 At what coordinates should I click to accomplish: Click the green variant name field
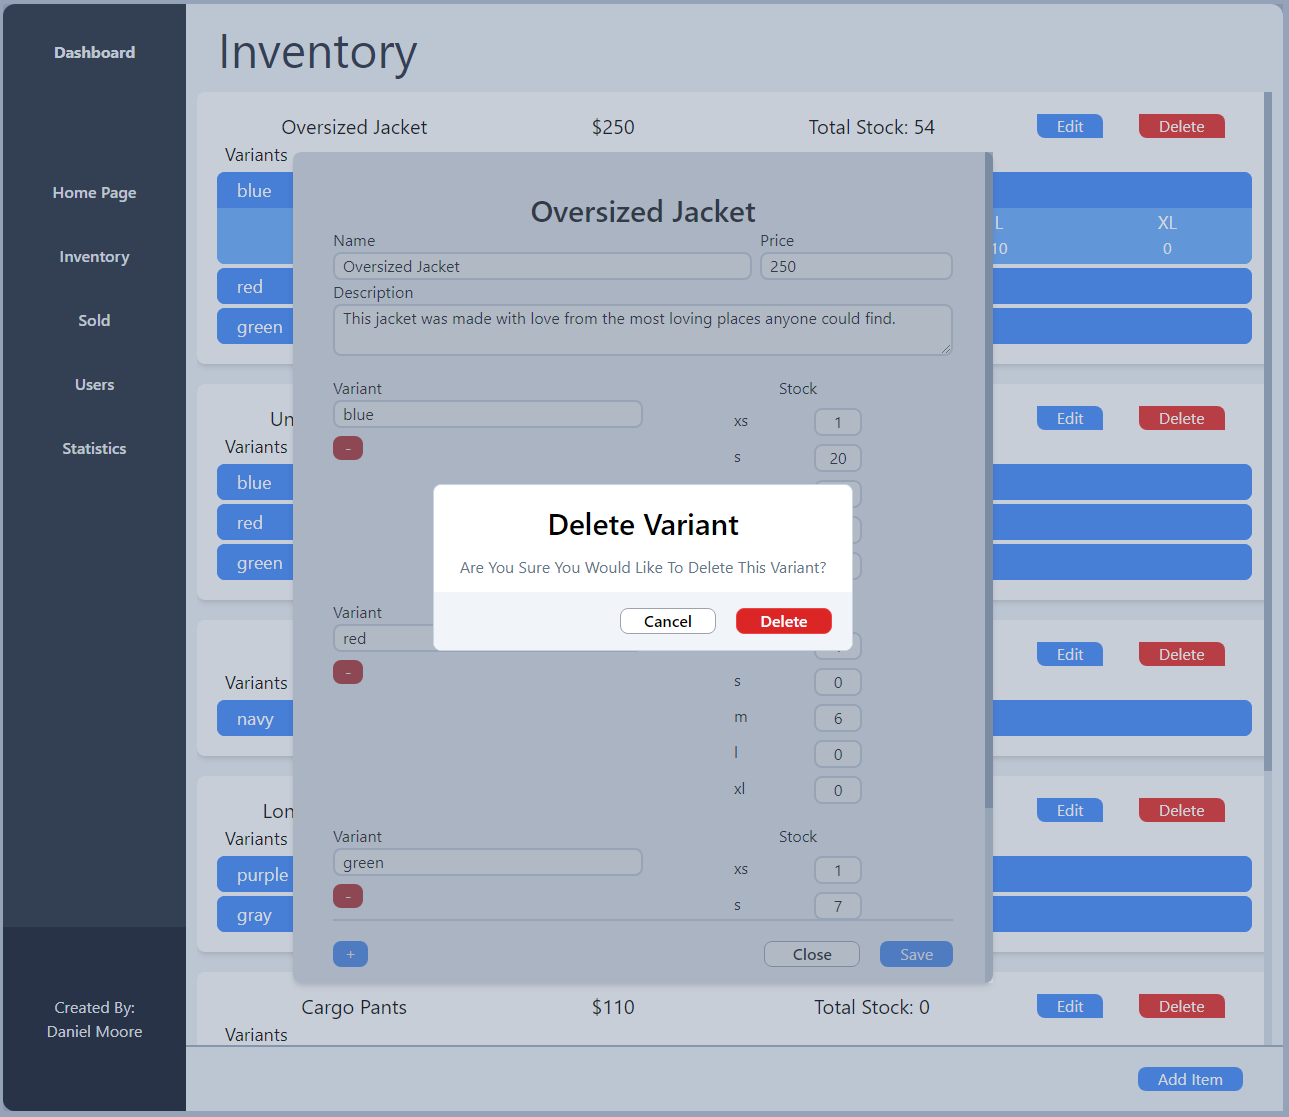(487, 862)
